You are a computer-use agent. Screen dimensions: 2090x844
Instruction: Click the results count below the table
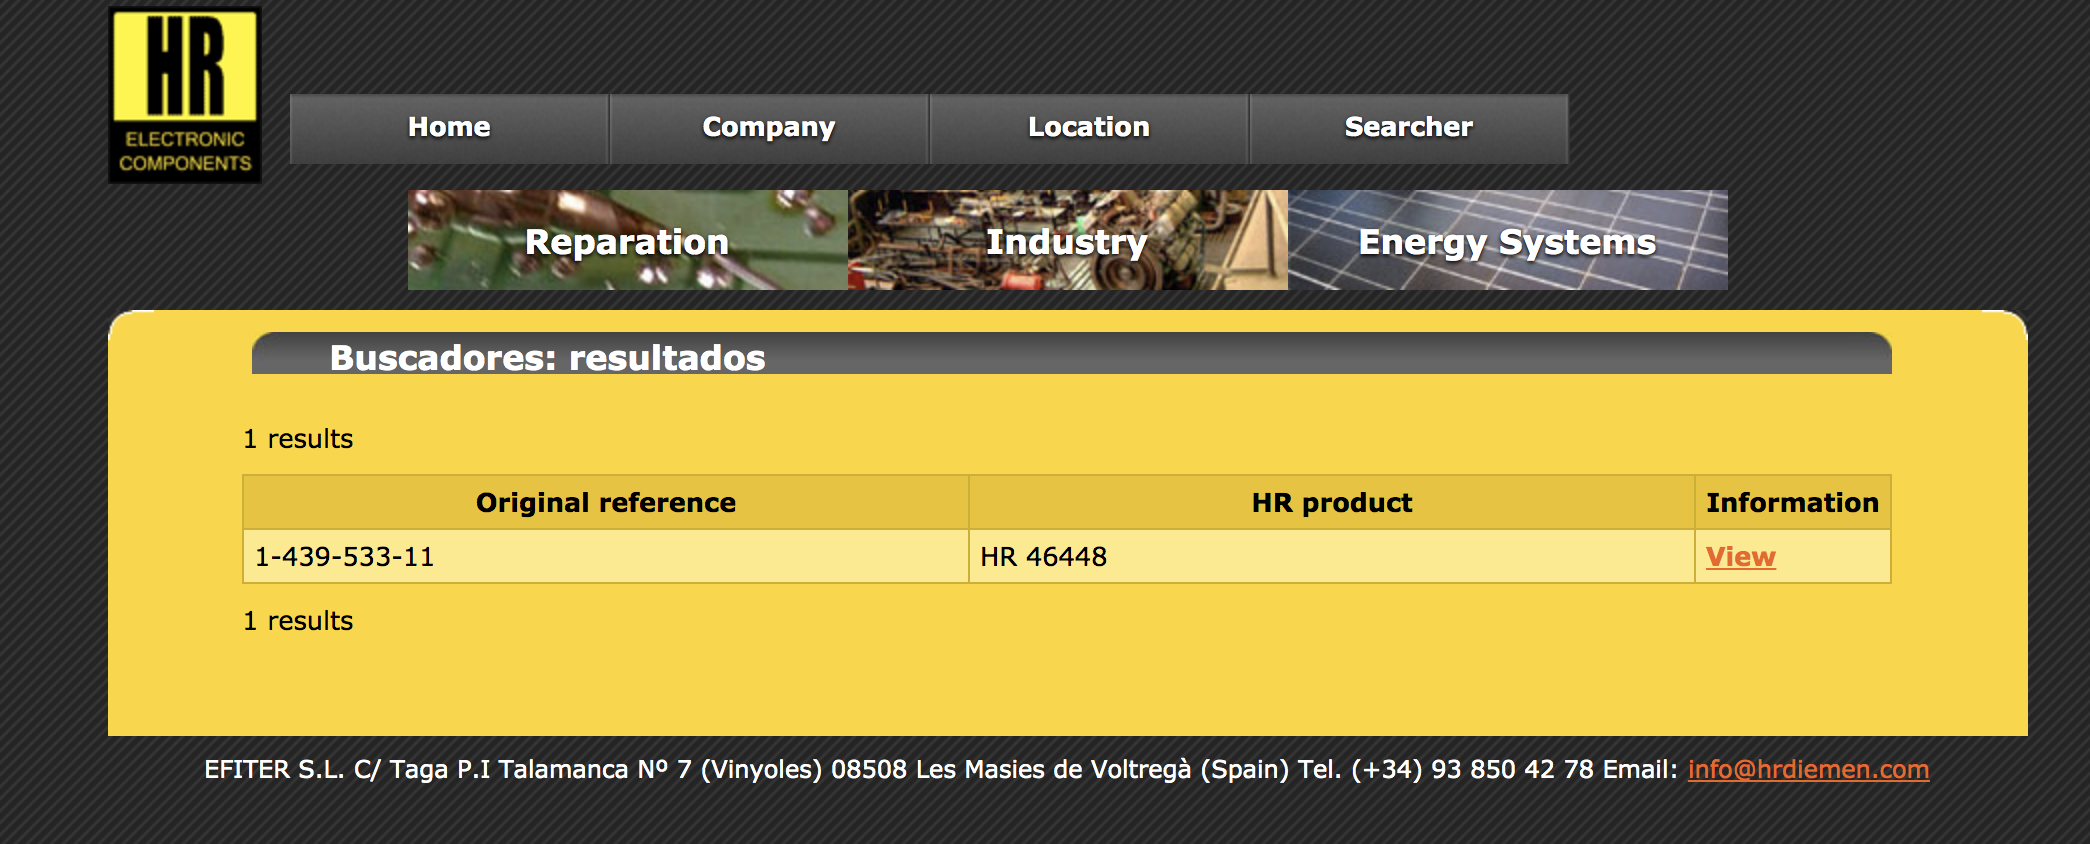(x=298, y=621)
